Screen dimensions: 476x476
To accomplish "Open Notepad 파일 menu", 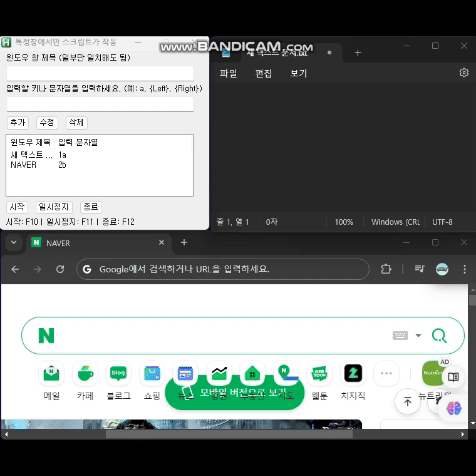I will [x=228, y=73].
